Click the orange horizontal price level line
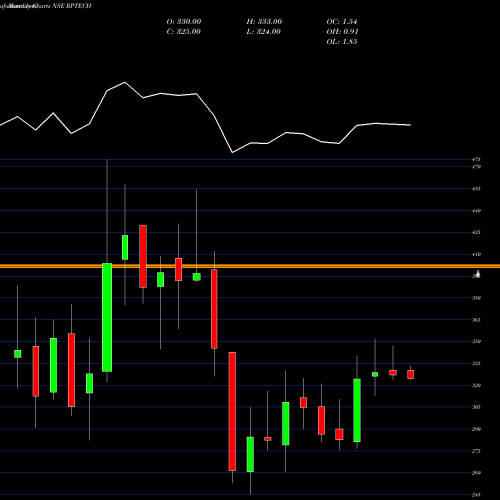Screen dimensions: 500x500 pos(250,266)
